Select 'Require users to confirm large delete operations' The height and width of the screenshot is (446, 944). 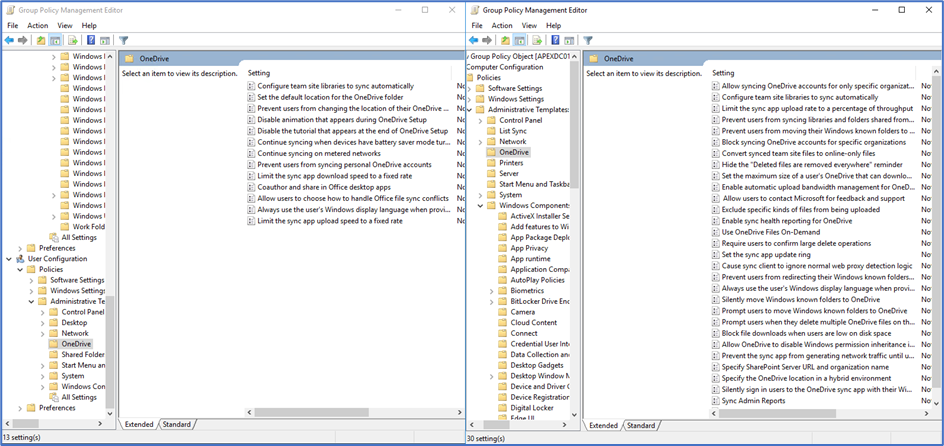point(796,243)
